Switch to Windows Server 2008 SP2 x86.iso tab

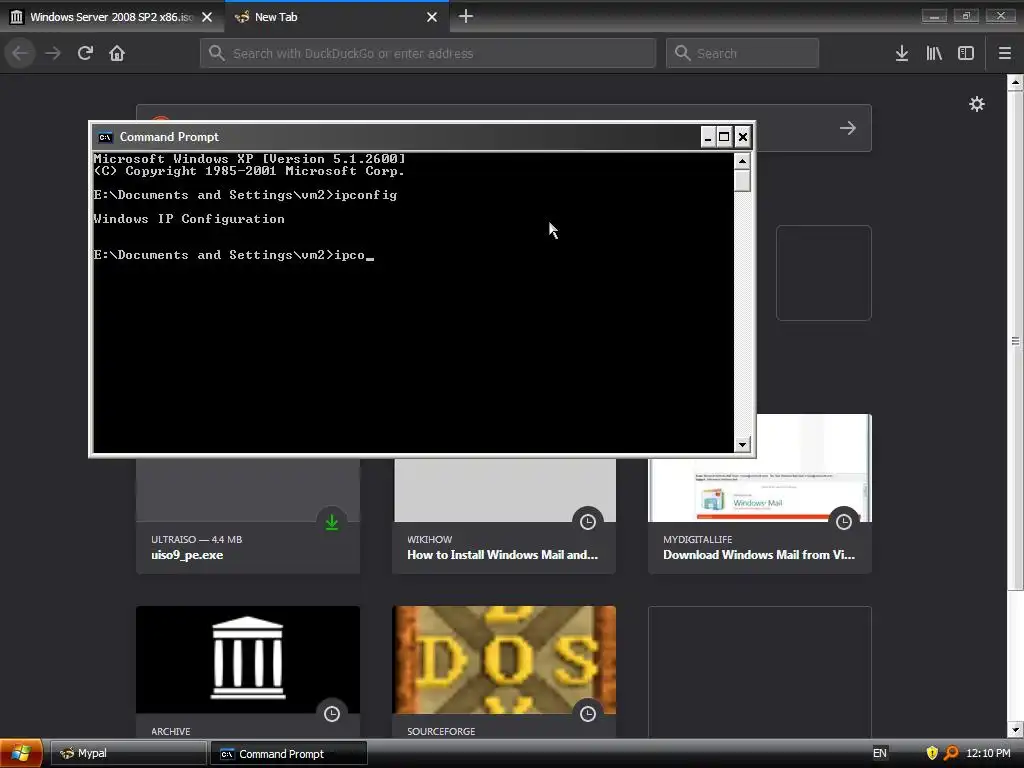point(111,17)
